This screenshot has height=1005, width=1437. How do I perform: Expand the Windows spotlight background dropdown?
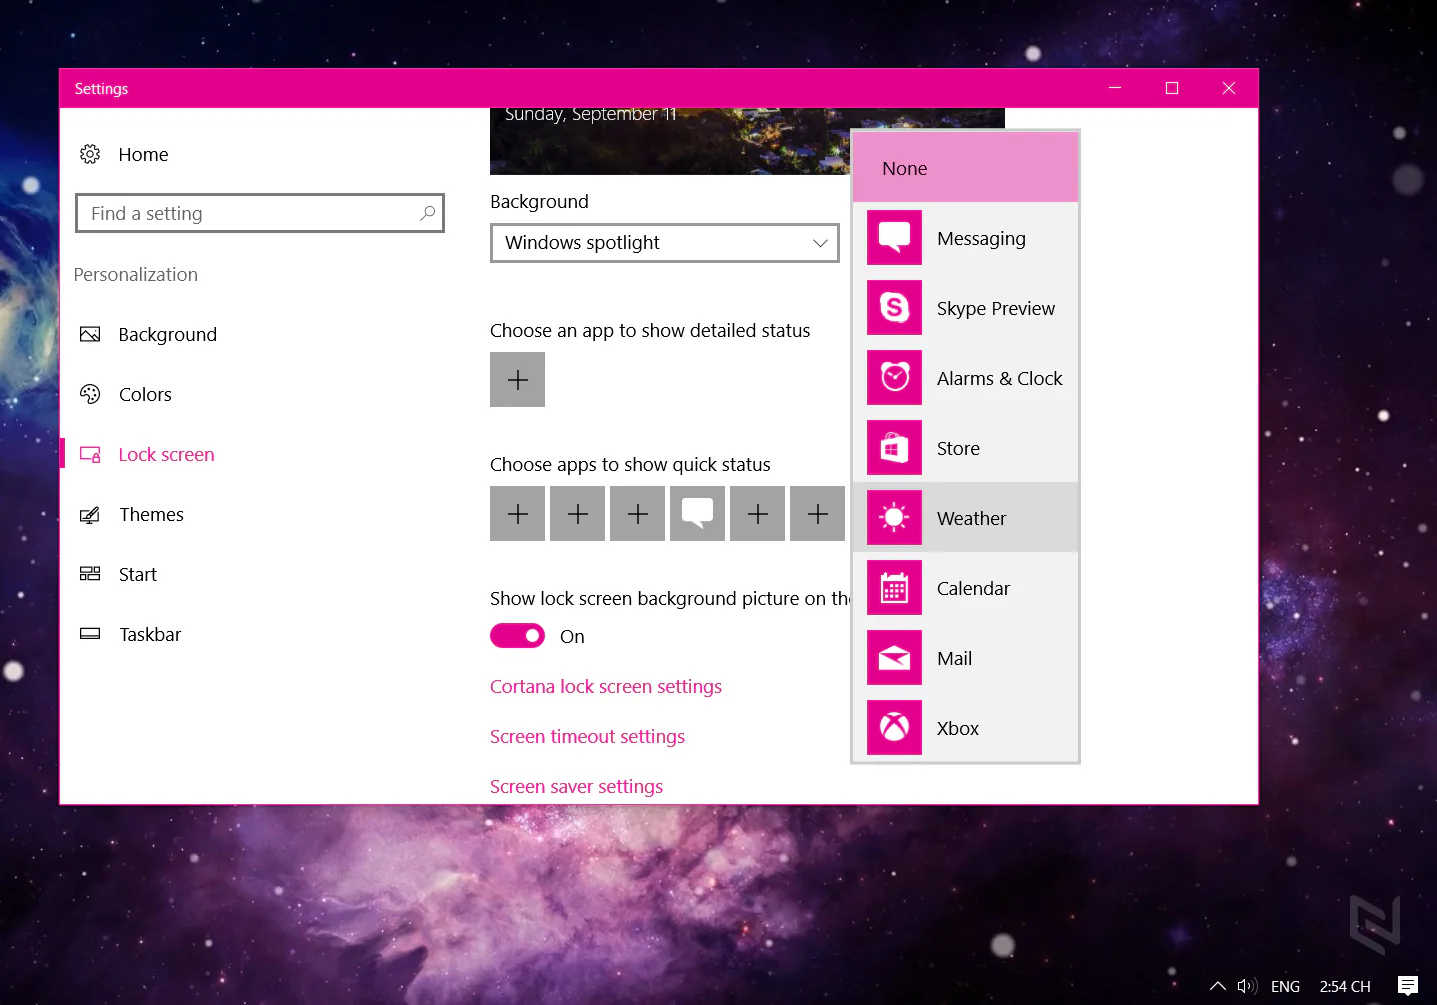pyautogui.click(x=664, y=243)
